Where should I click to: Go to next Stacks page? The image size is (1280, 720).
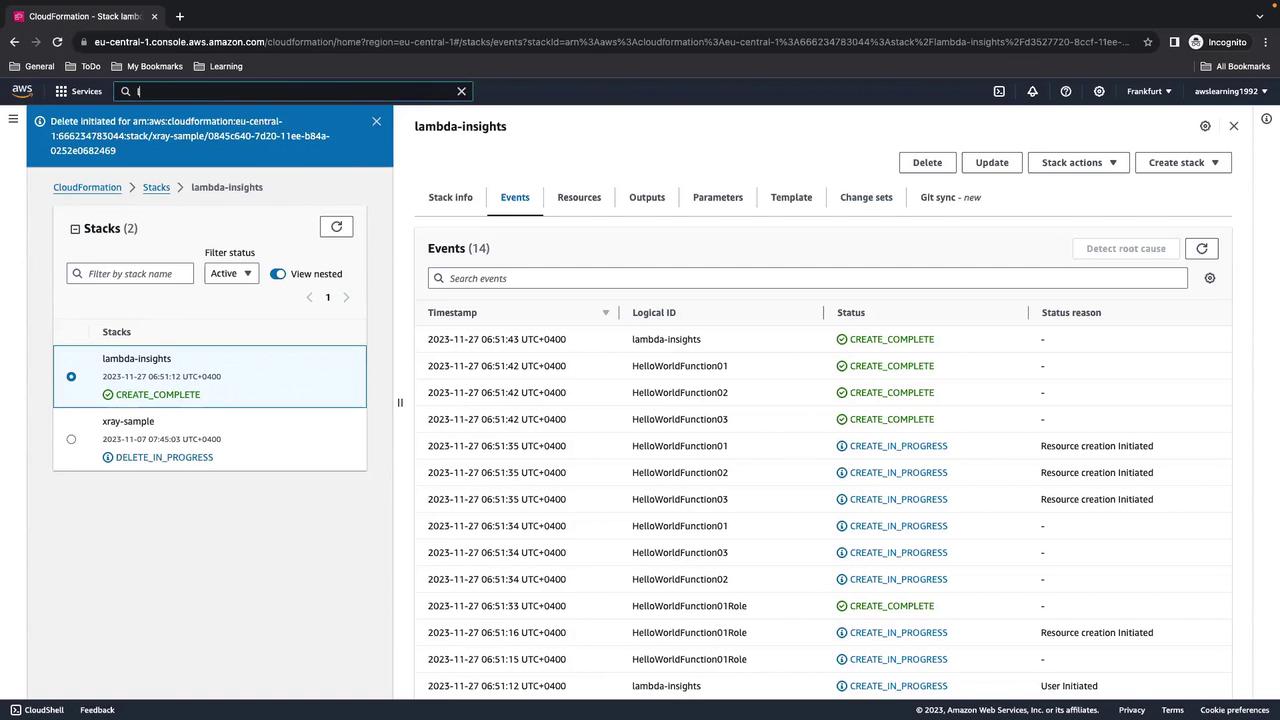(x=346, y=297)
